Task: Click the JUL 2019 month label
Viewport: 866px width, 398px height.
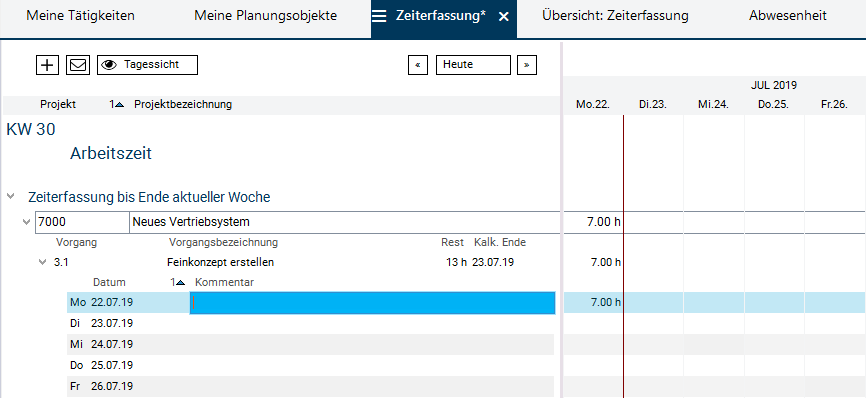Action: tap(774, 86)
